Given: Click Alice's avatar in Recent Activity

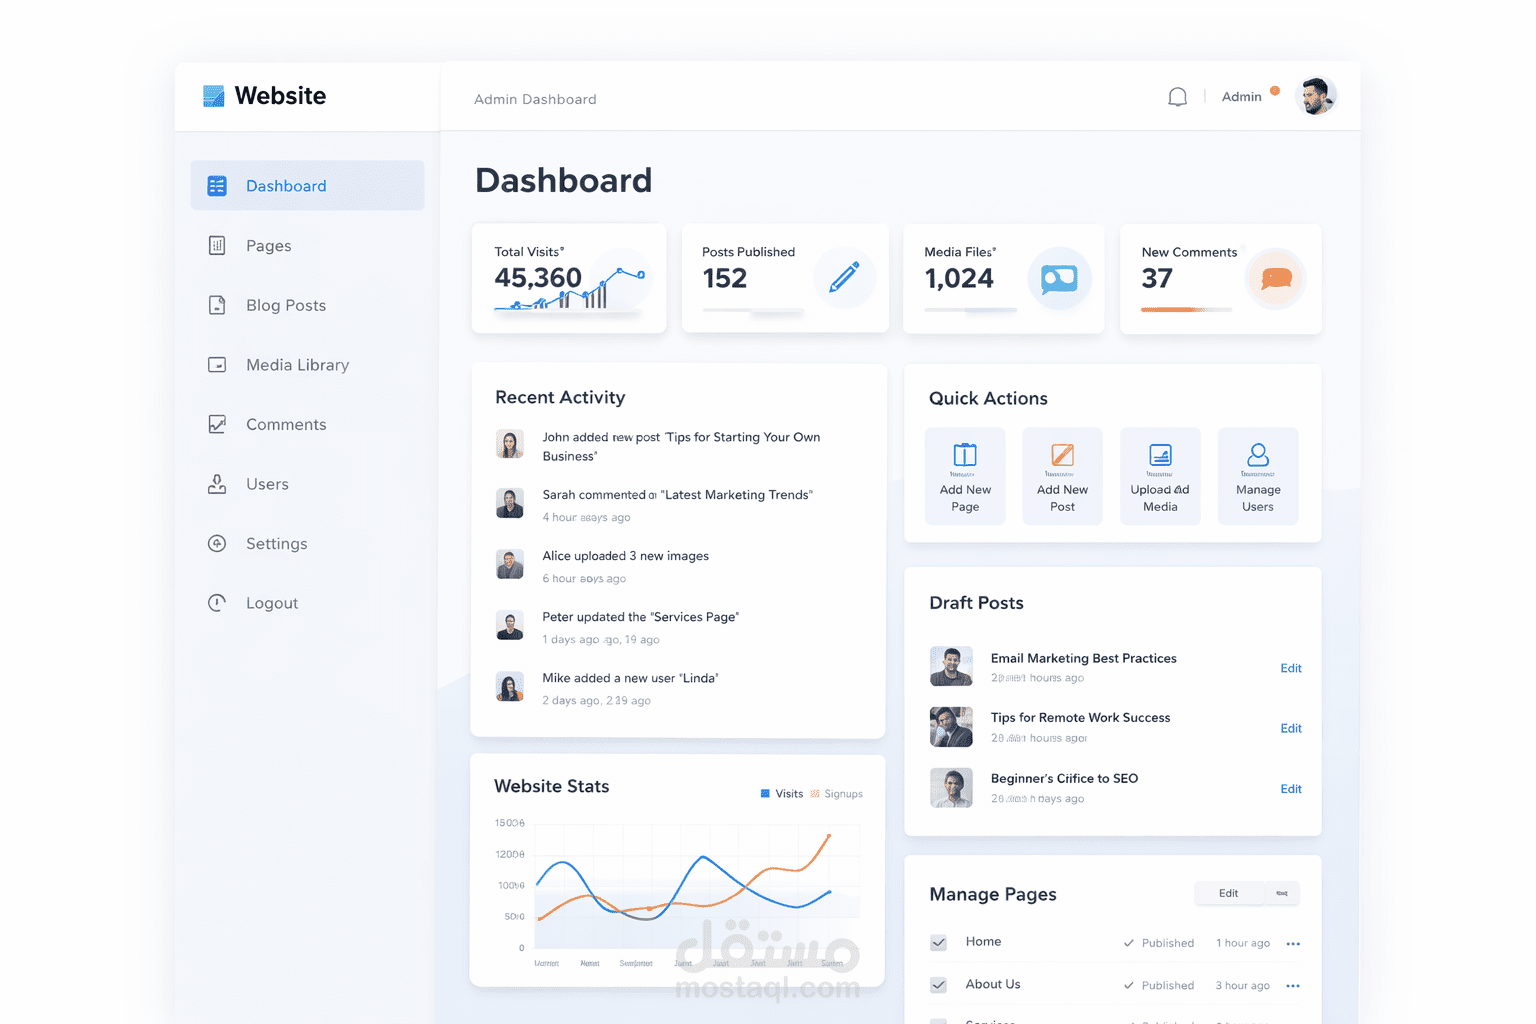Looking at the screenshot, I should click(x=510, y=564).
